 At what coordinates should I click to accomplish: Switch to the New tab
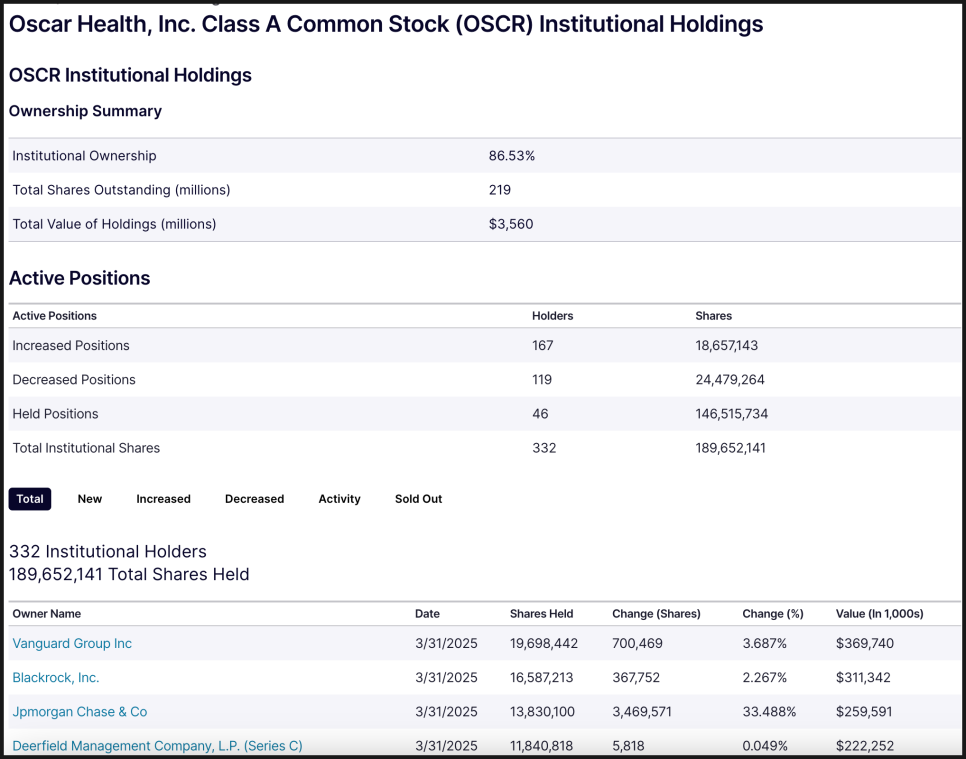[x=90, y=499]
